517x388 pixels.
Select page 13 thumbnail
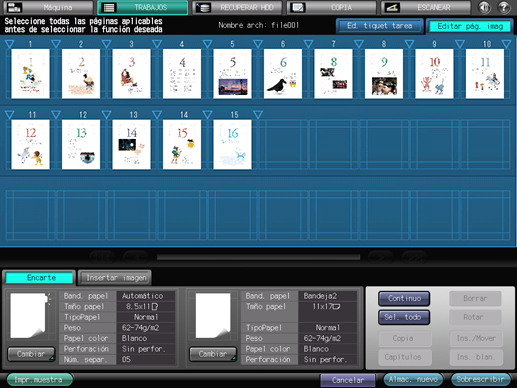point(131,145)
